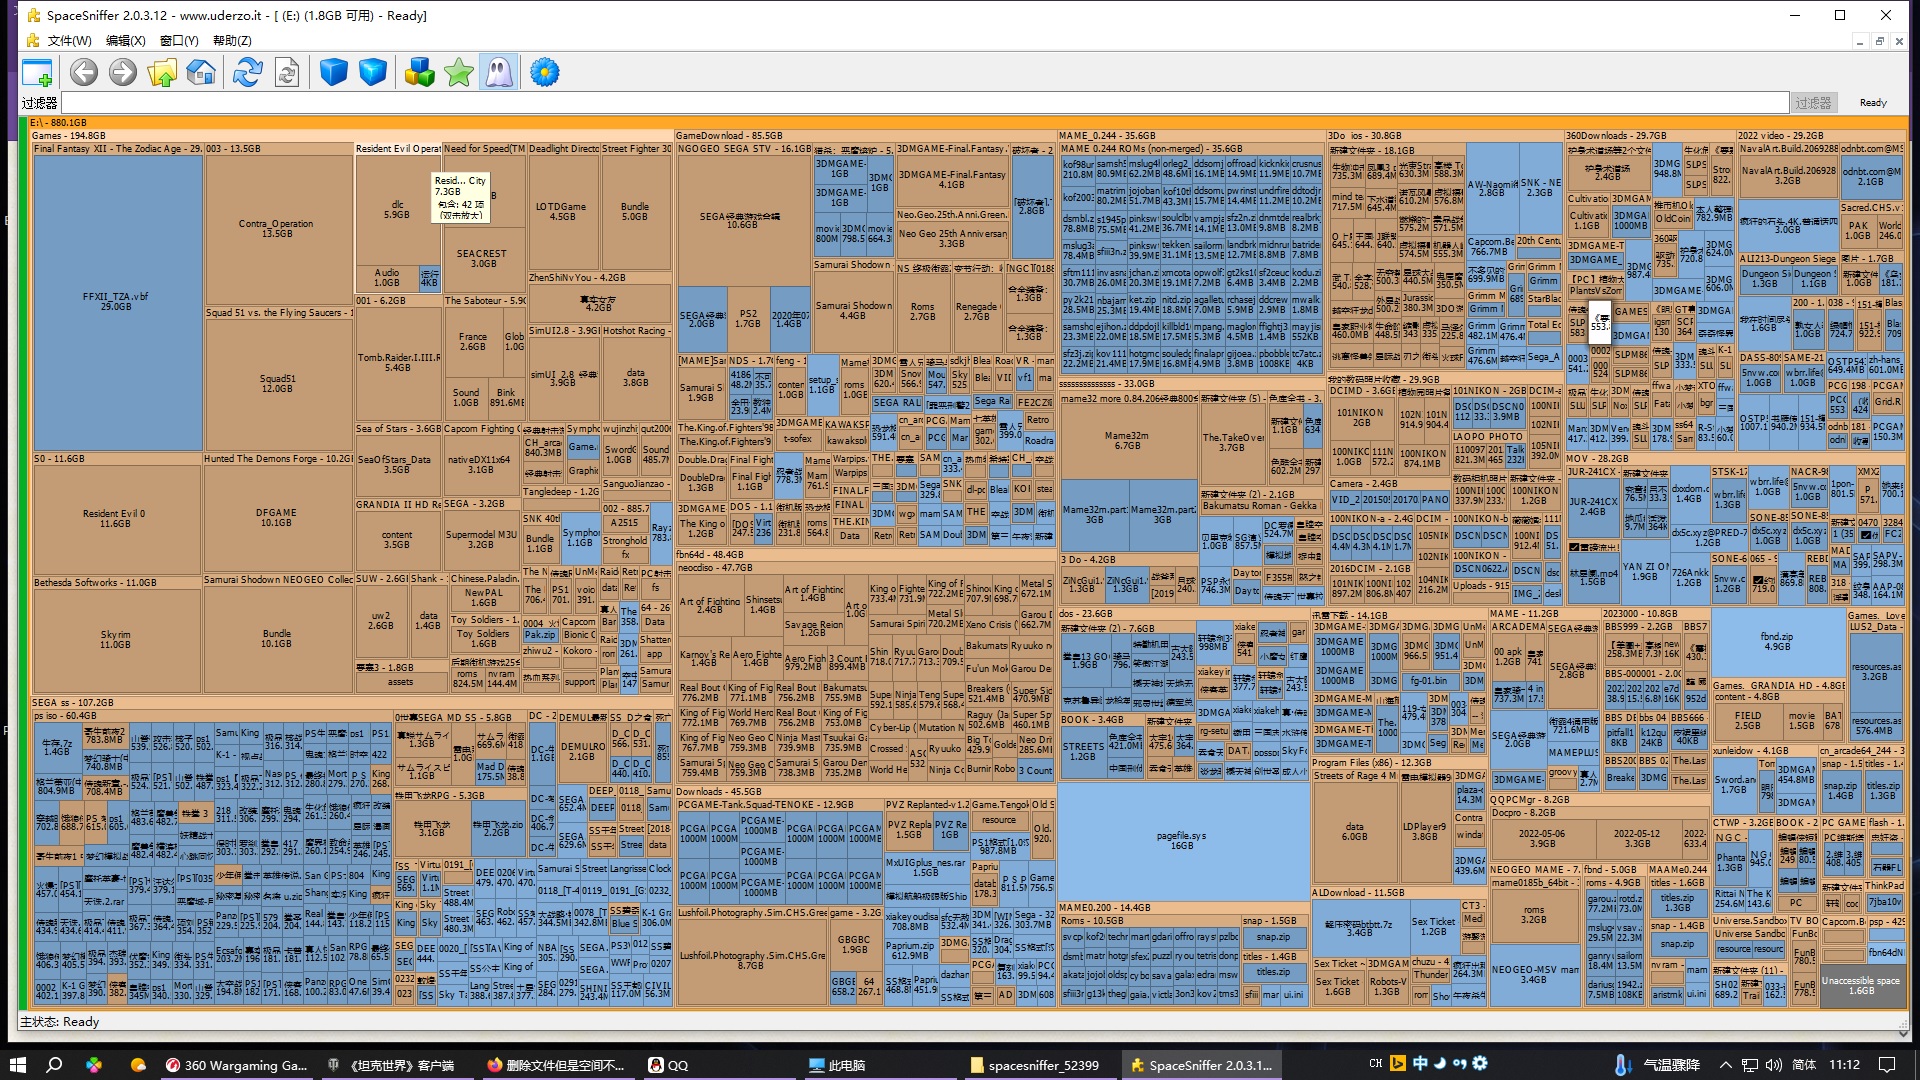Open the 编辑(X) menu
Viewport: 1920px width, 1080px height.
point(125,41)
